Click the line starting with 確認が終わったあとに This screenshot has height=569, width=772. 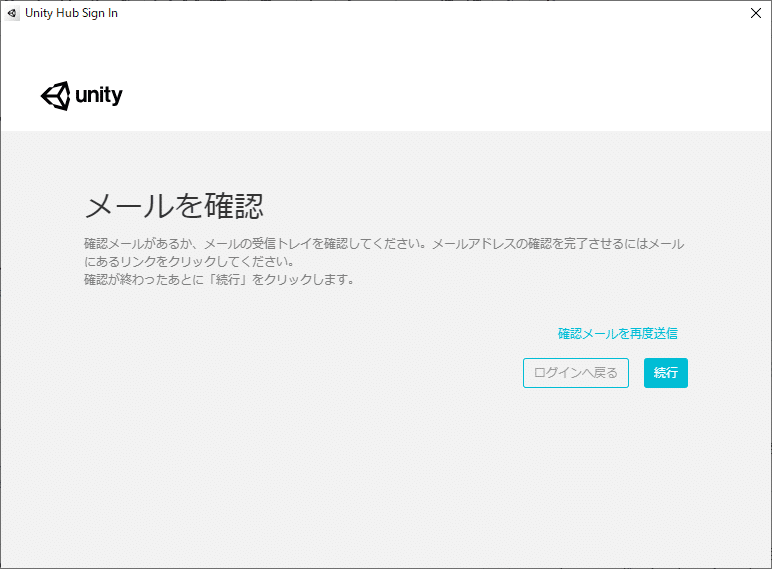pos(219,280)
